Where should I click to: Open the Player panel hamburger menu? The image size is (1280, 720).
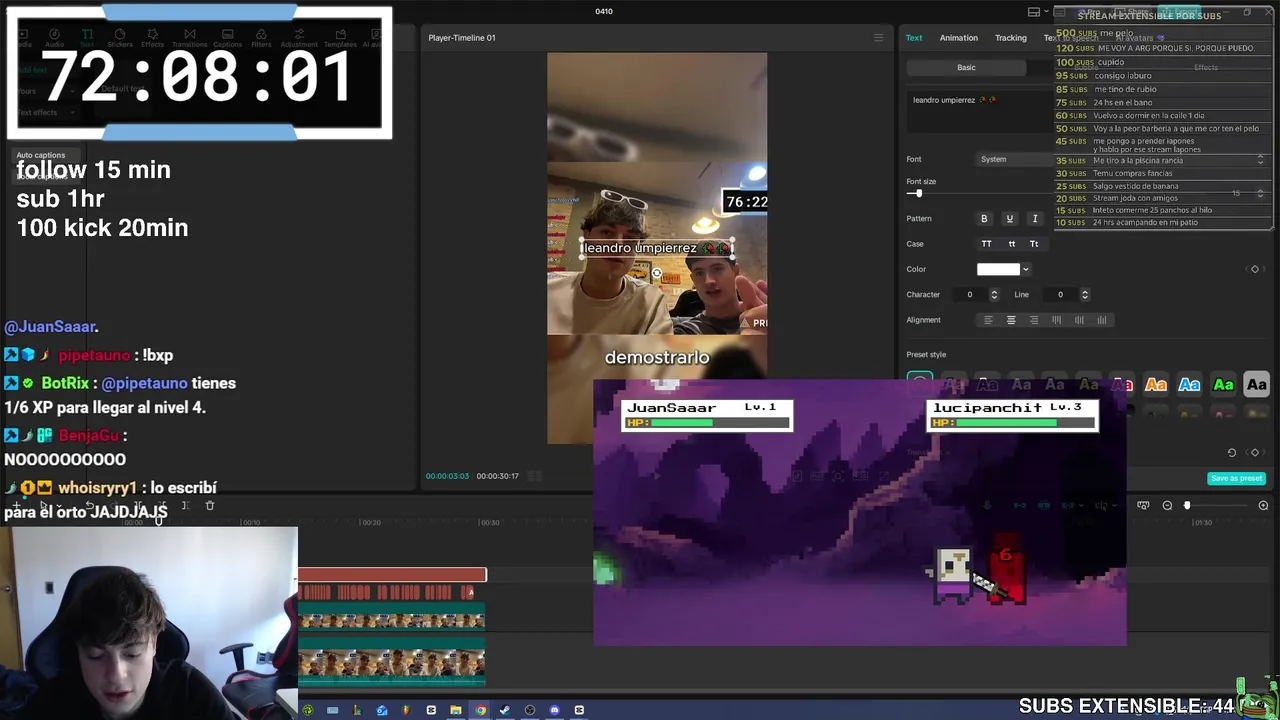coord(879,38)
